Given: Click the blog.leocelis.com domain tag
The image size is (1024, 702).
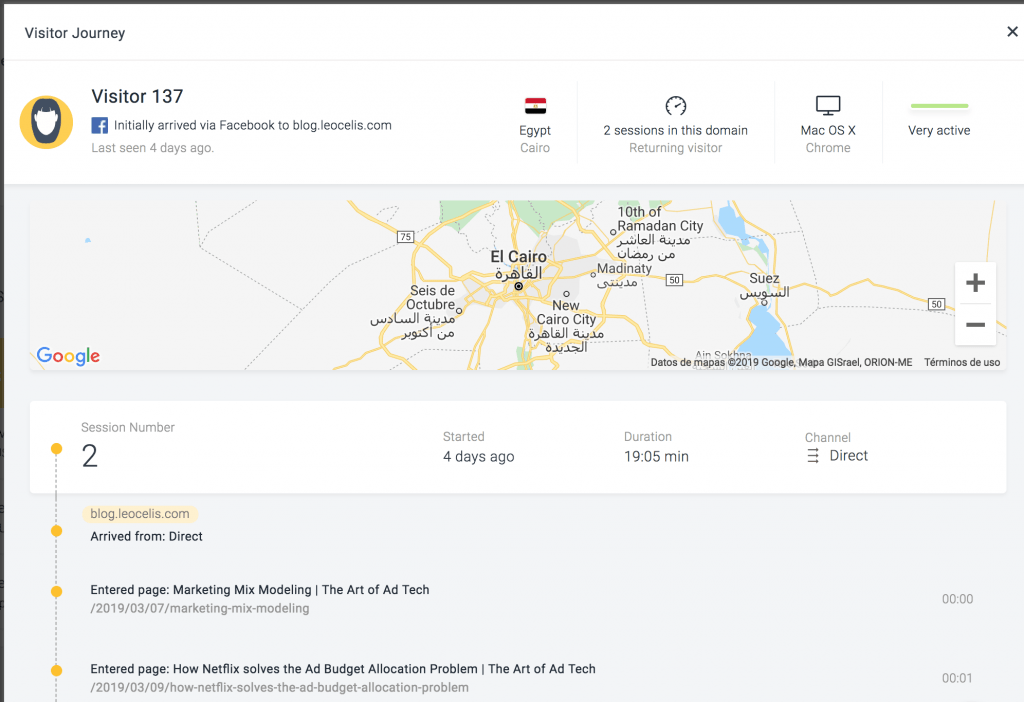Looking at the screenshot, I should (x=140, y=514).
